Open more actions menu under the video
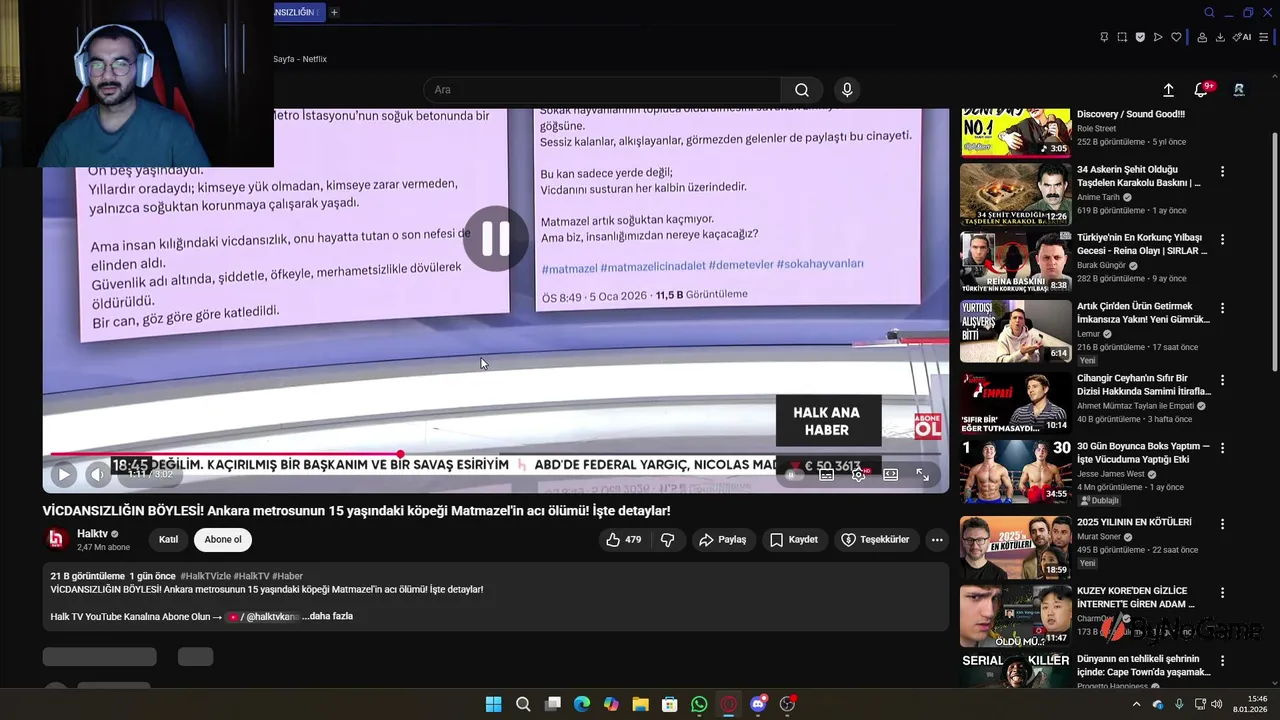 937,540
